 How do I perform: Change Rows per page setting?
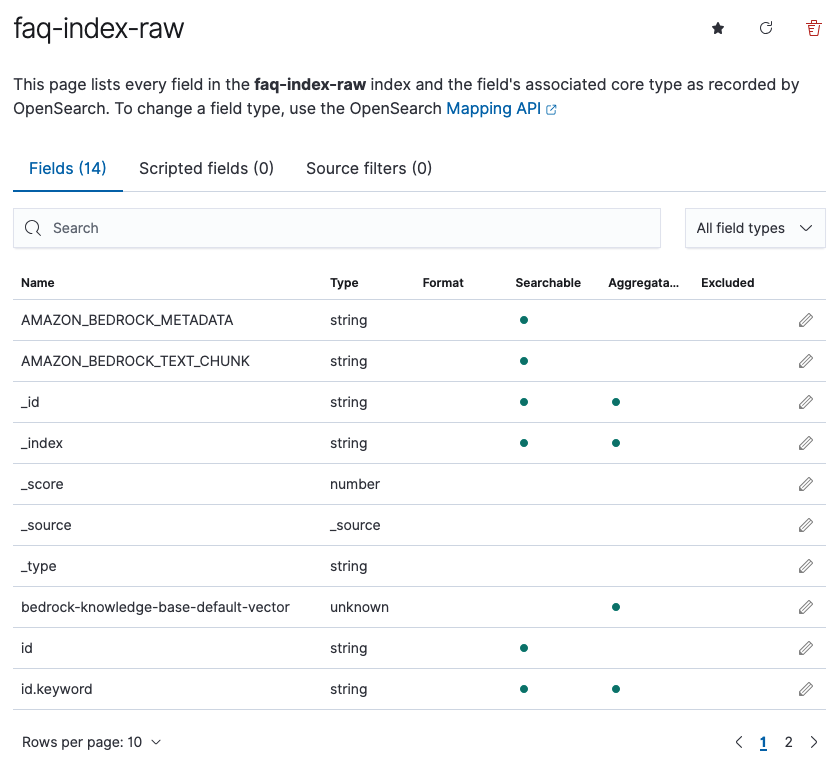pos(91,742)
